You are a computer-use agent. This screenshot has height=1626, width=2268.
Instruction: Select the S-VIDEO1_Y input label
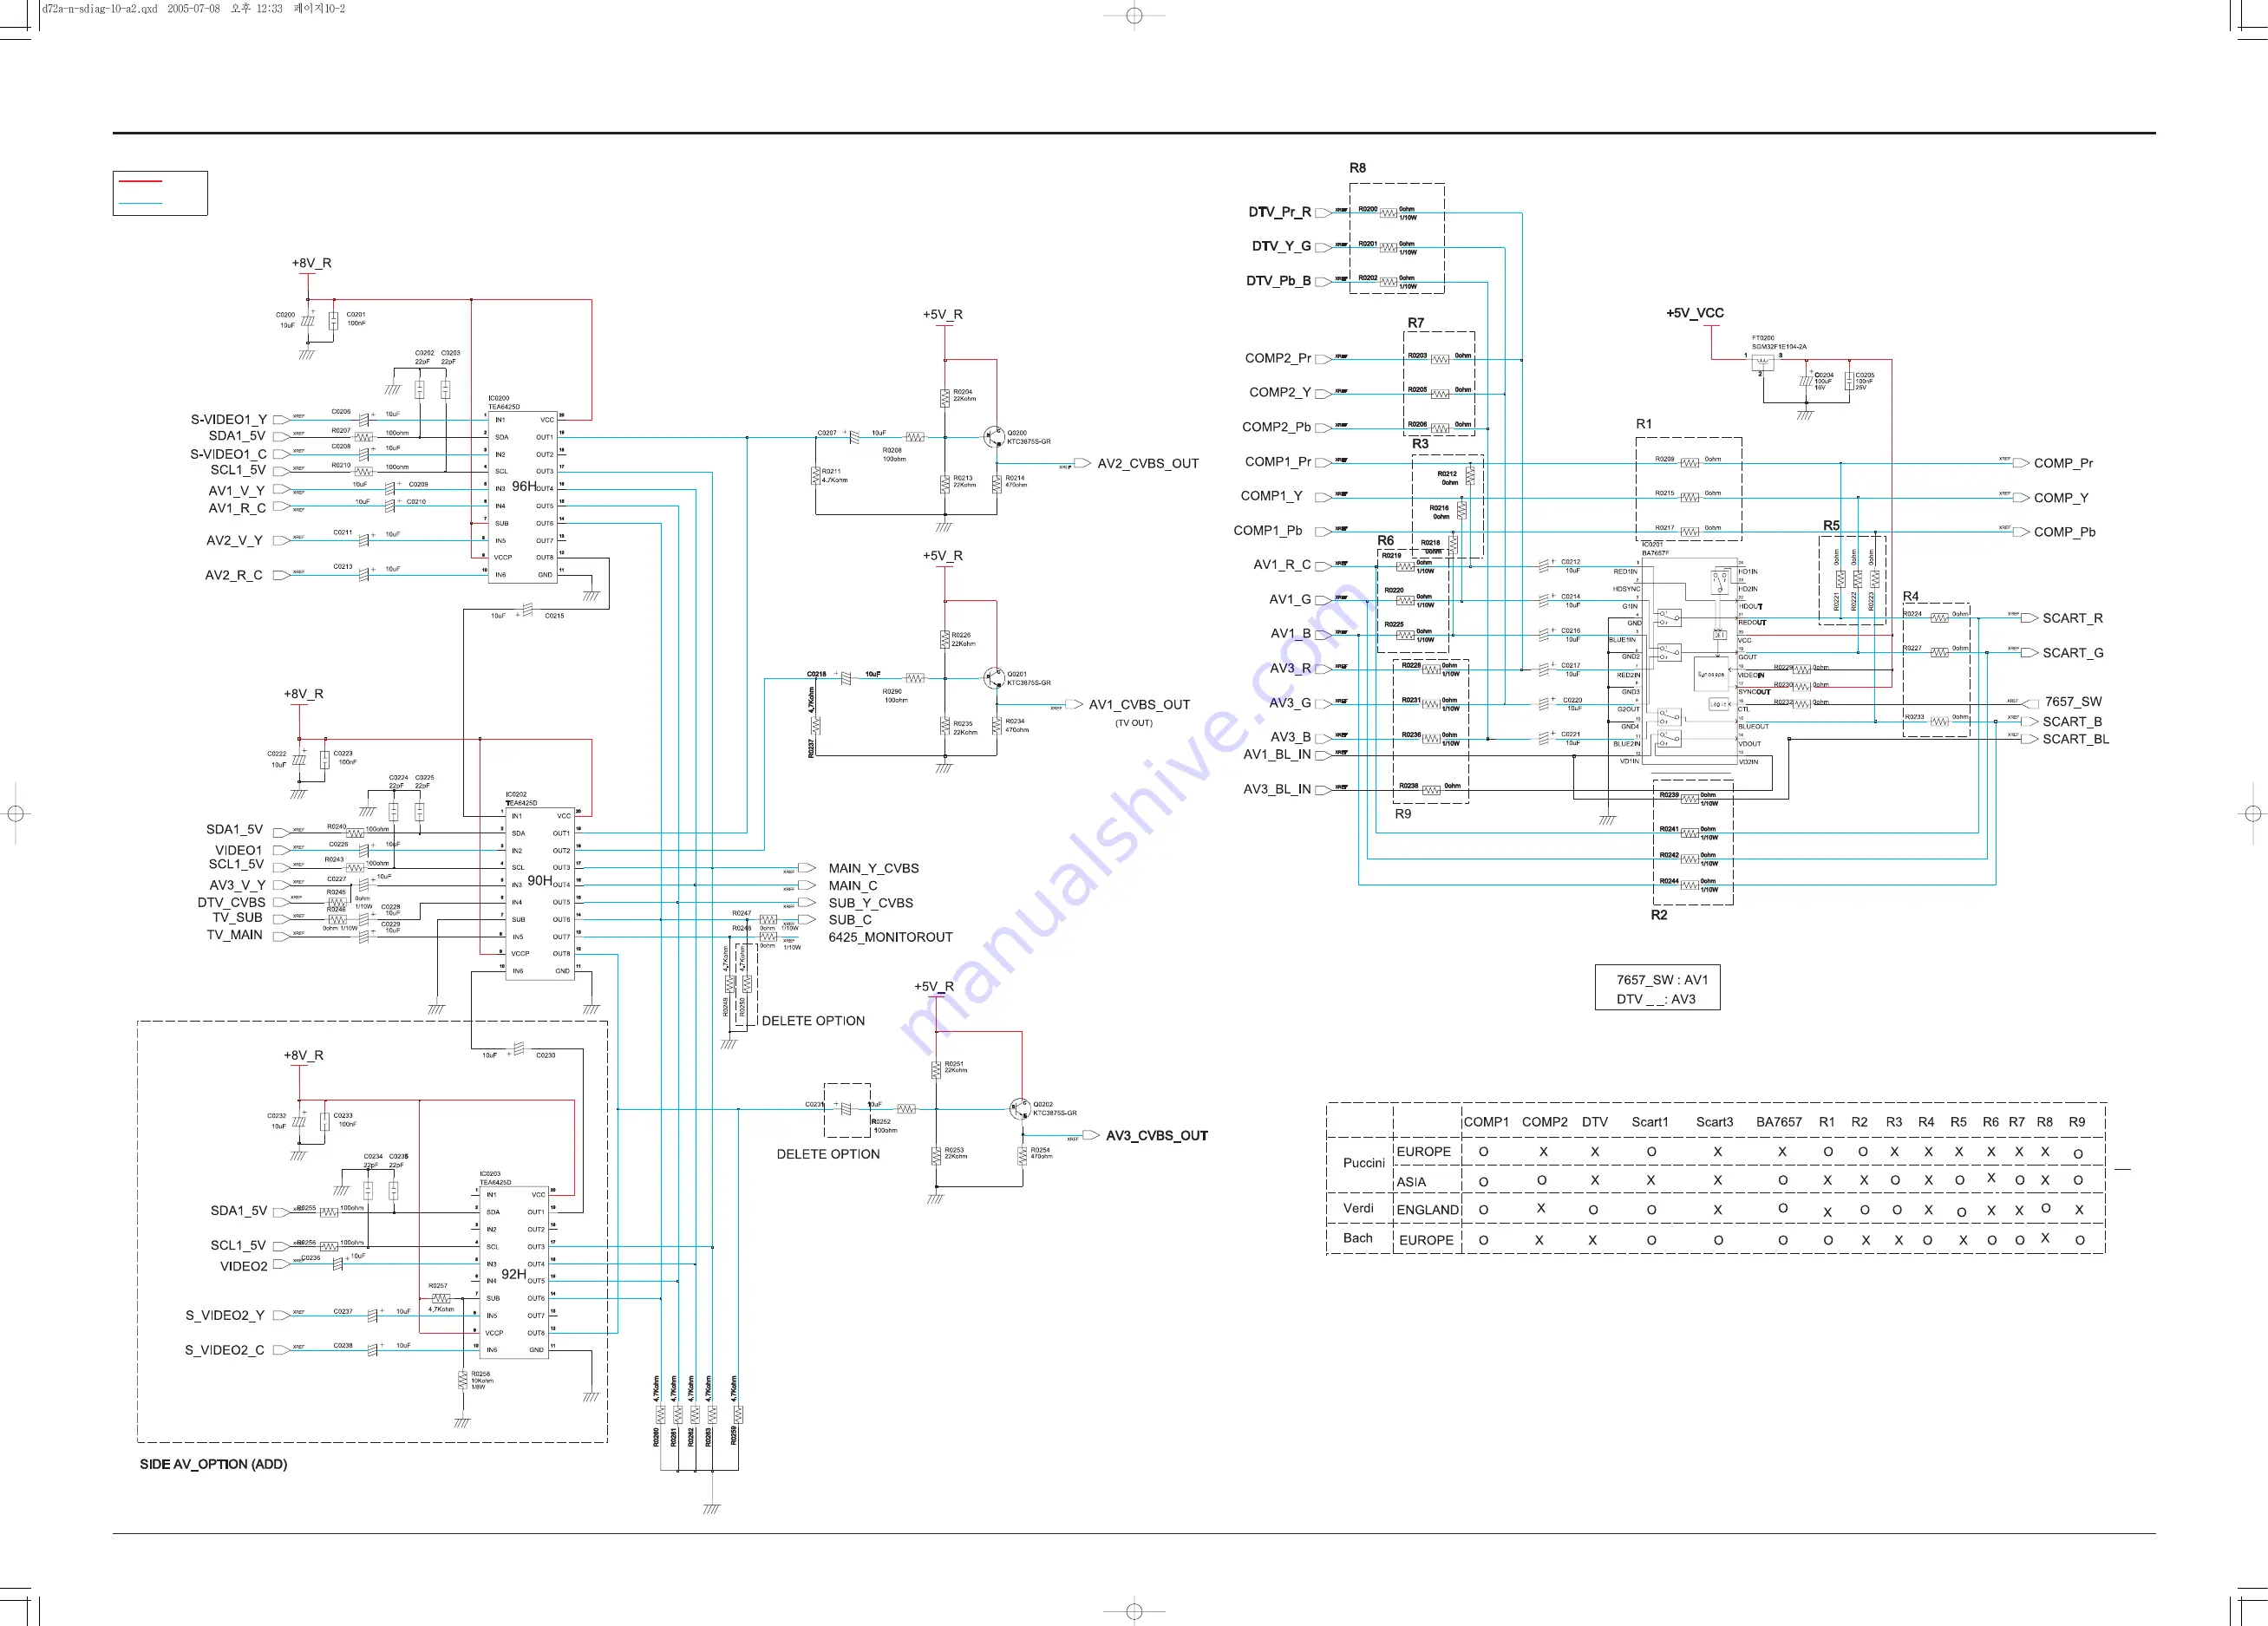(x=229, y=420)
